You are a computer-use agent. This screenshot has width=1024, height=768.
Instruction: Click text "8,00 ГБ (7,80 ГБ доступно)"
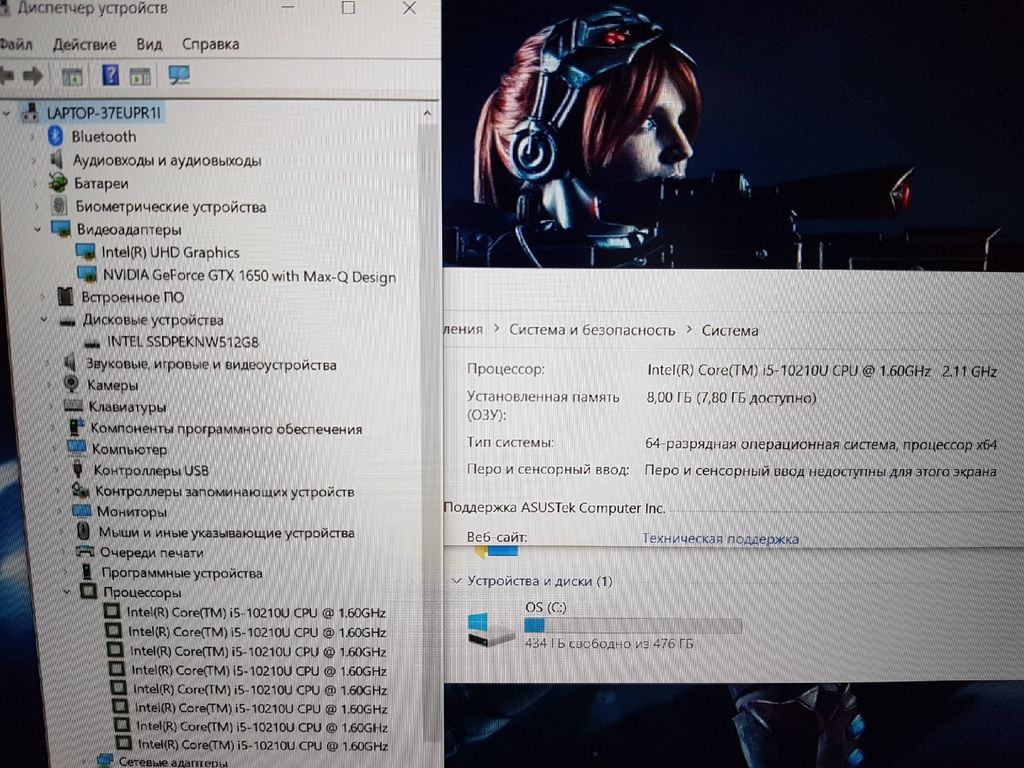point(731,398)
